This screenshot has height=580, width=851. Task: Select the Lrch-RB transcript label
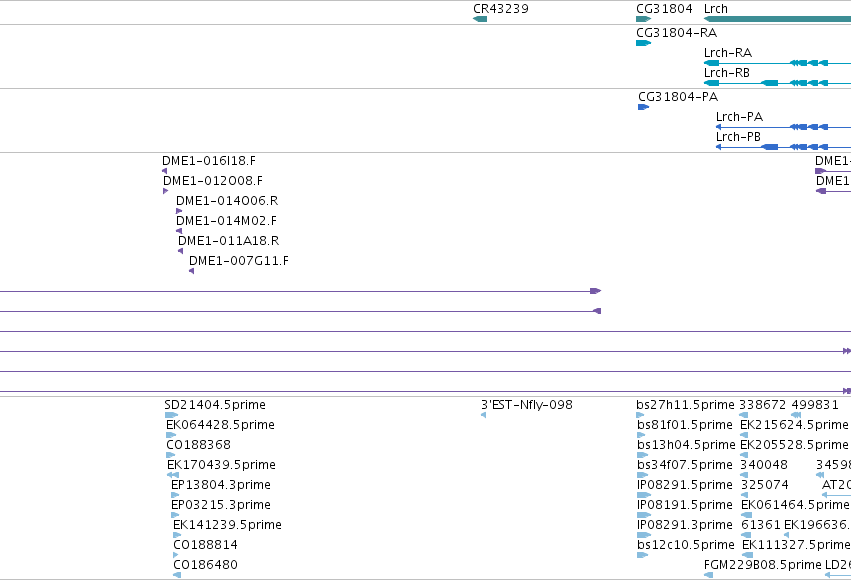pos(727,73)
